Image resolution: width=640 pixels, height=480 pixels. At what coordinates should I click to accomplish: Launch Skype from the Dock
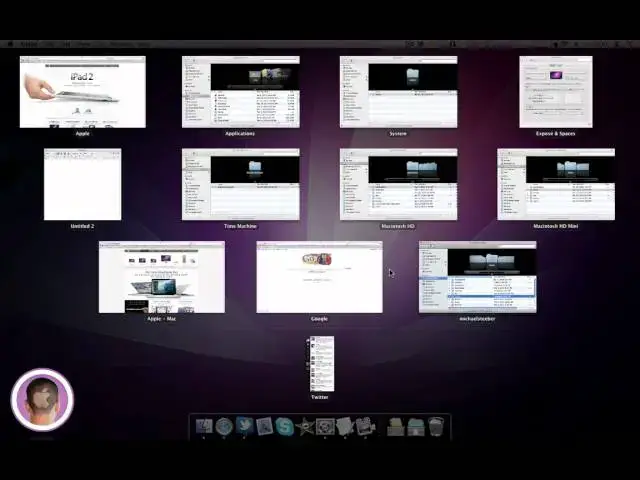[284, 427]
